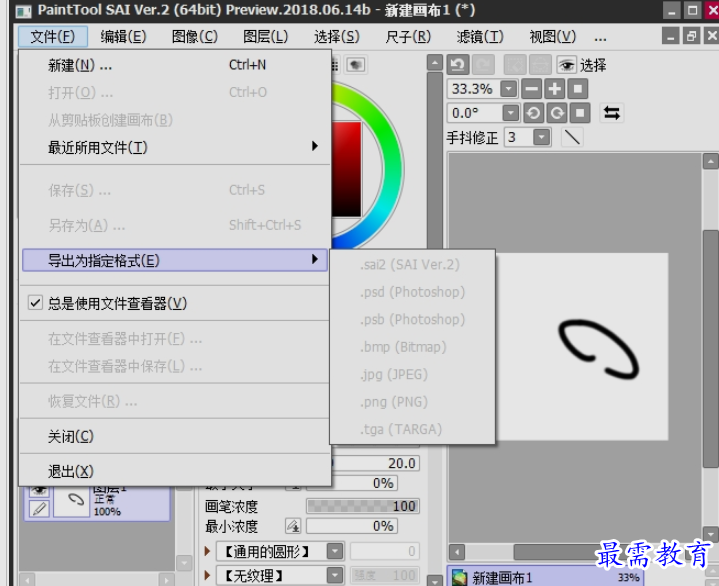Choose 新建(N) from File menu
The width and height of the screenshot is (719, 586).
pyautogui.click(x=175, y=65)
